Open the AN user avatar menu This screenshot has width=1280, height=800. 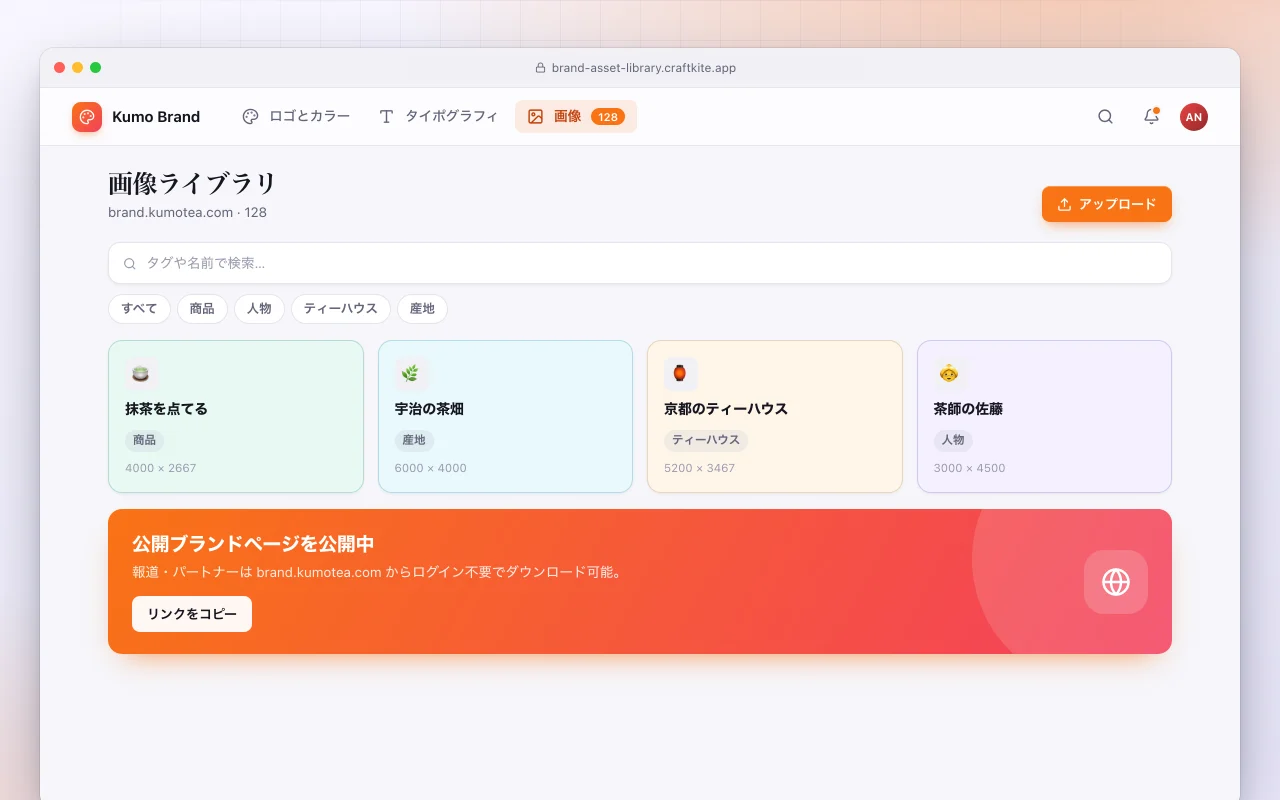1194,117
